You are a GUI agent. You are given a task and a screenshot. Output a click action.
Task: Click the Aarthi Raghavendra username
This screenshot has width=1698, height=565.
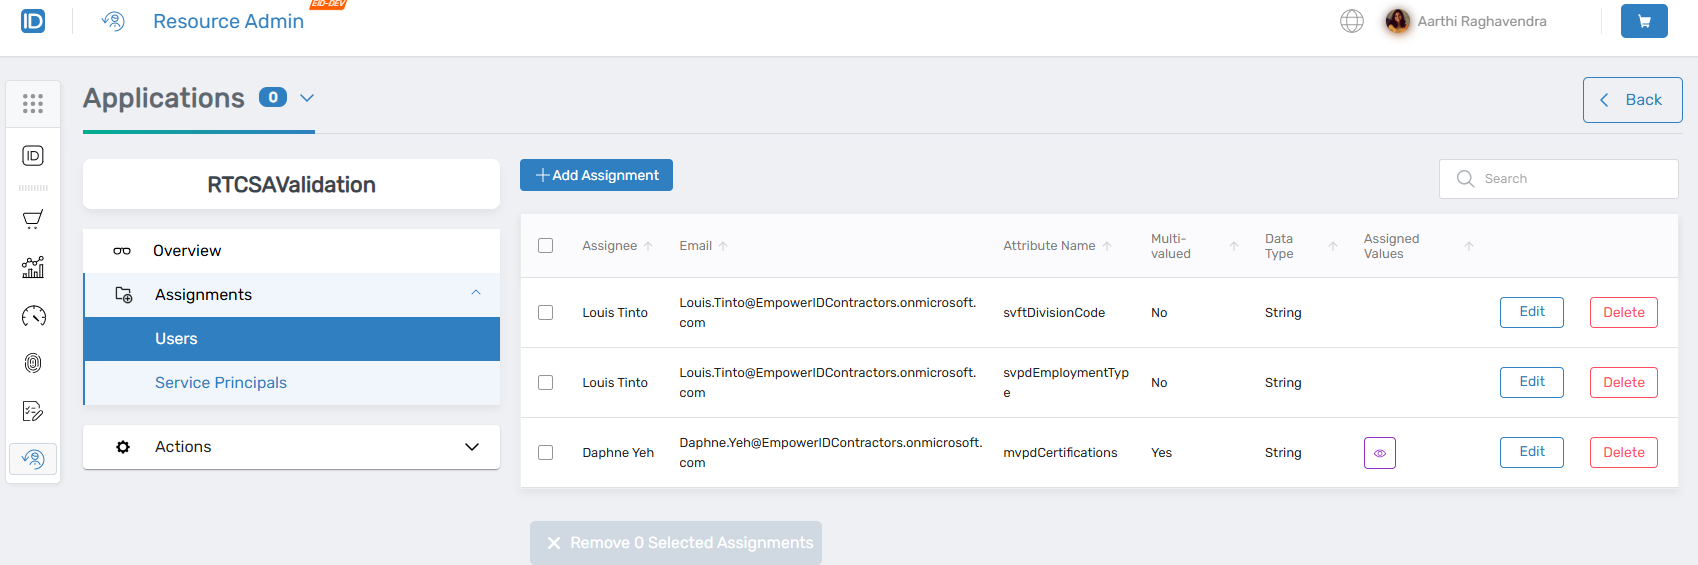tap(1482, 21)
